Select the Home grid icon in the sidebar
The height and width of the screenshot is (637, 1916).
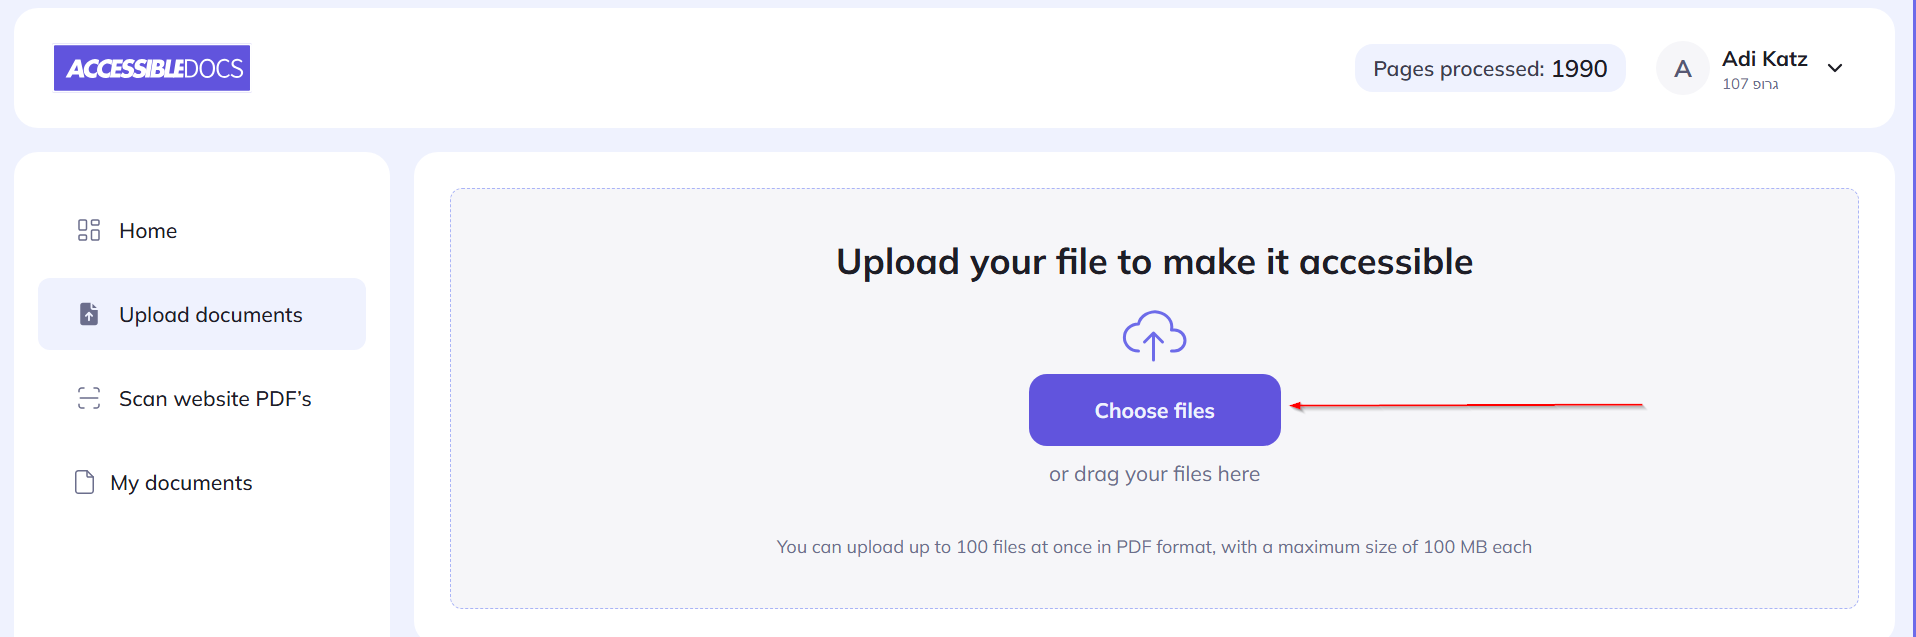point(88,230)
